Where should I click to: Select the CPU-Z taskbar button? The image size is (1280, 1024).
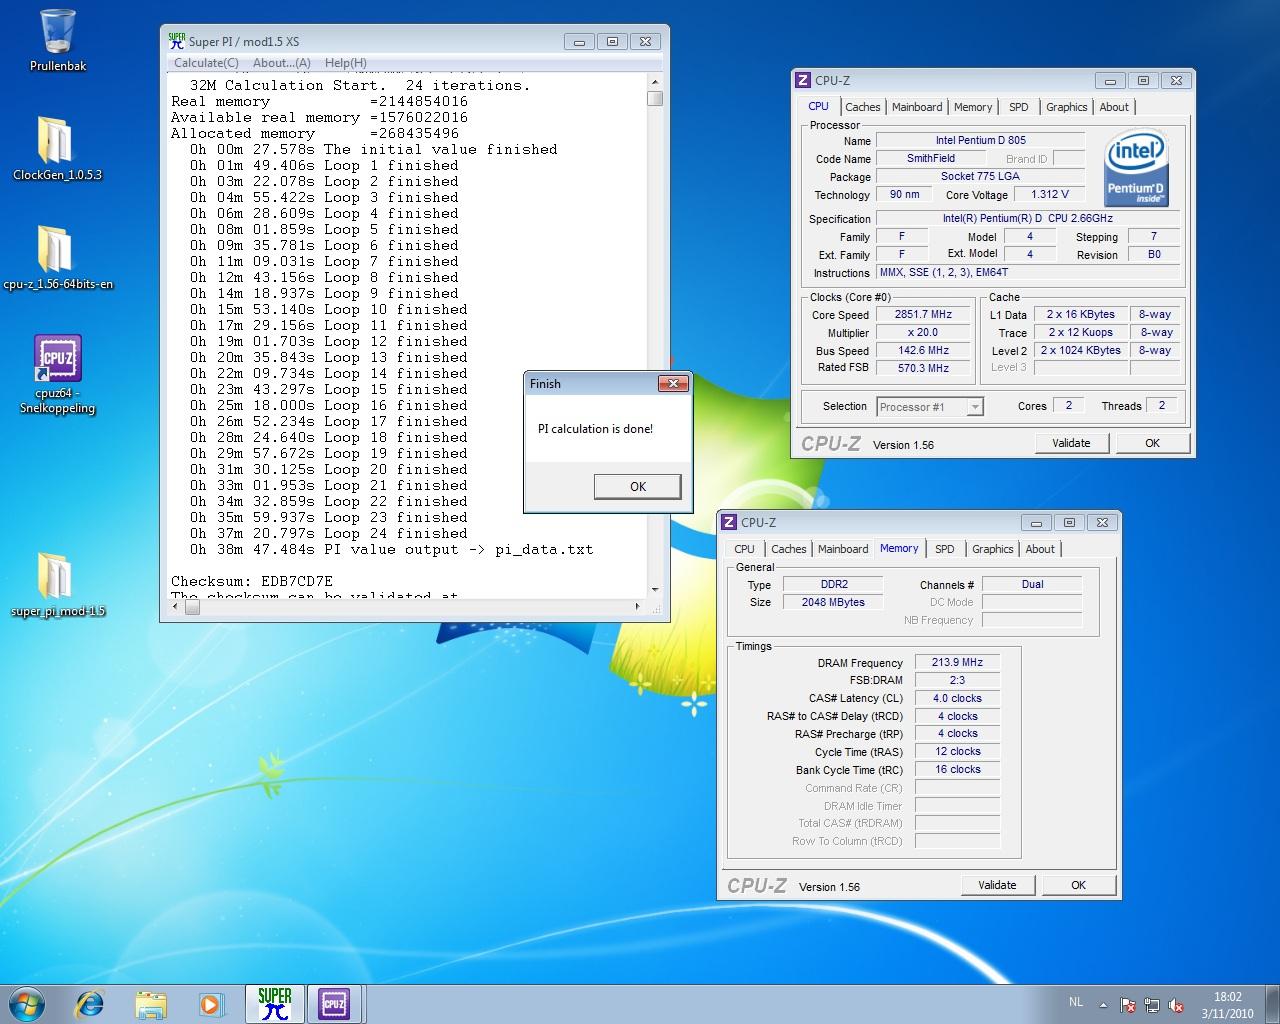point(334,1004)
